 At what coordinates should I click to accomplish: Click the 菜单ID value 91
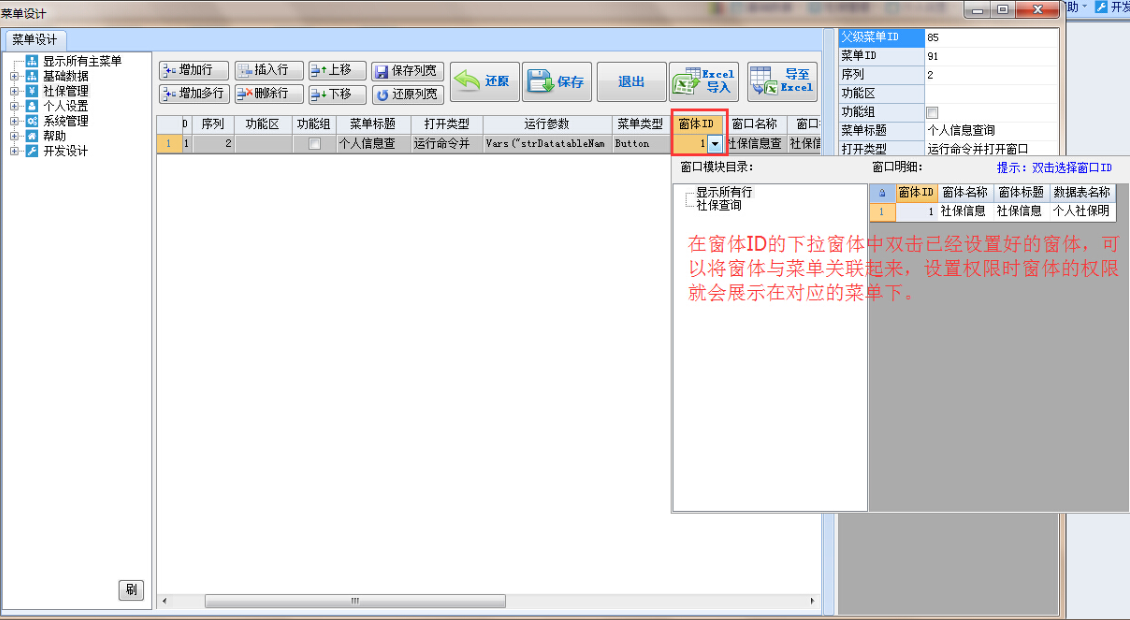click(991, 56)
